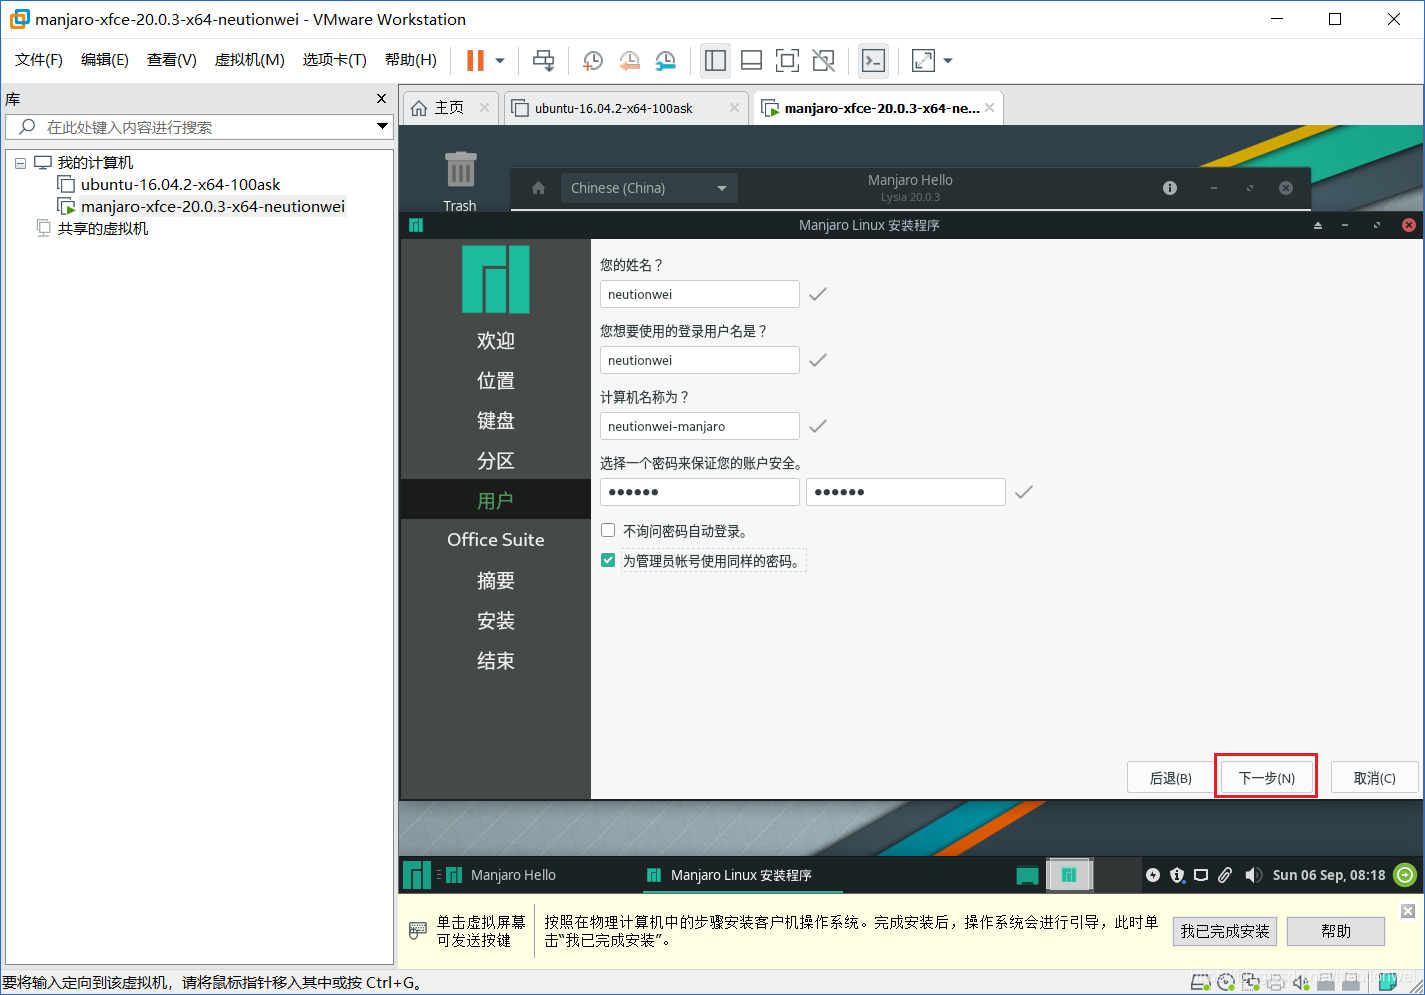Image resolution: width=1425 pixels, height=995 pixels.
Task: Close the library panel with its X
Action: [381, 98]
